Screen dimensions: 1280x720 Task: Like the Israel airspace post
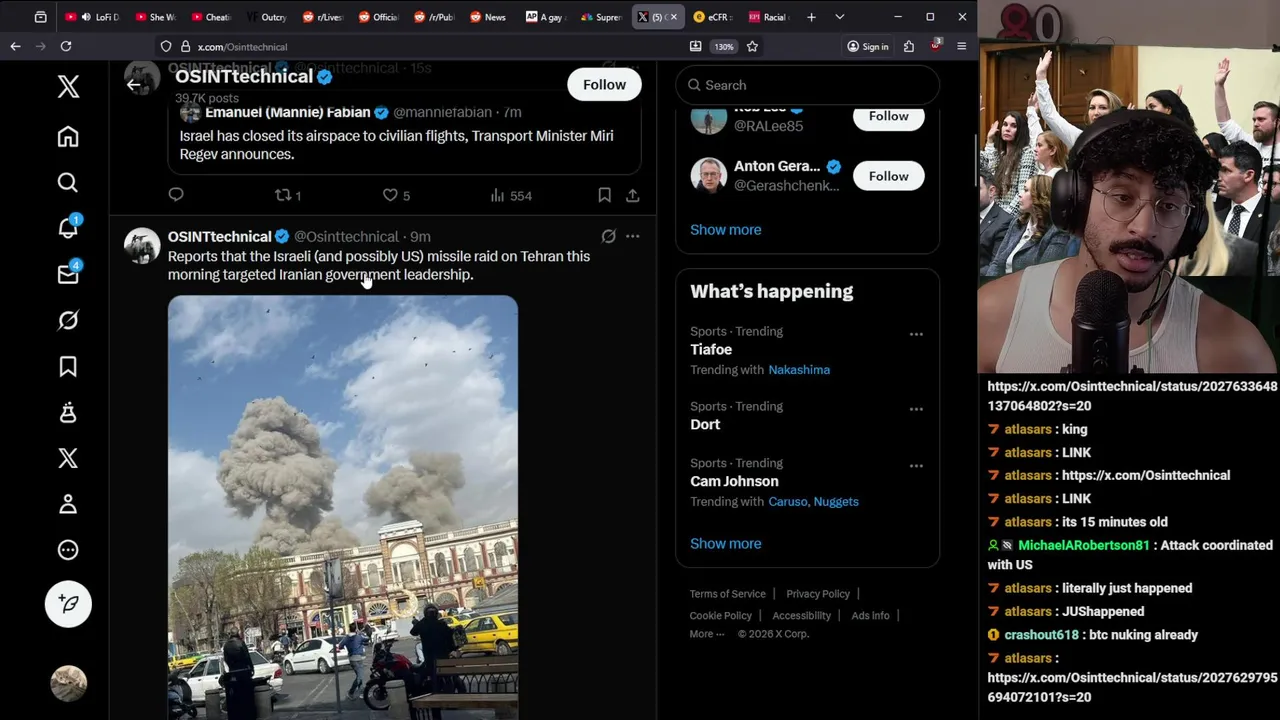[x=396, y=195]
